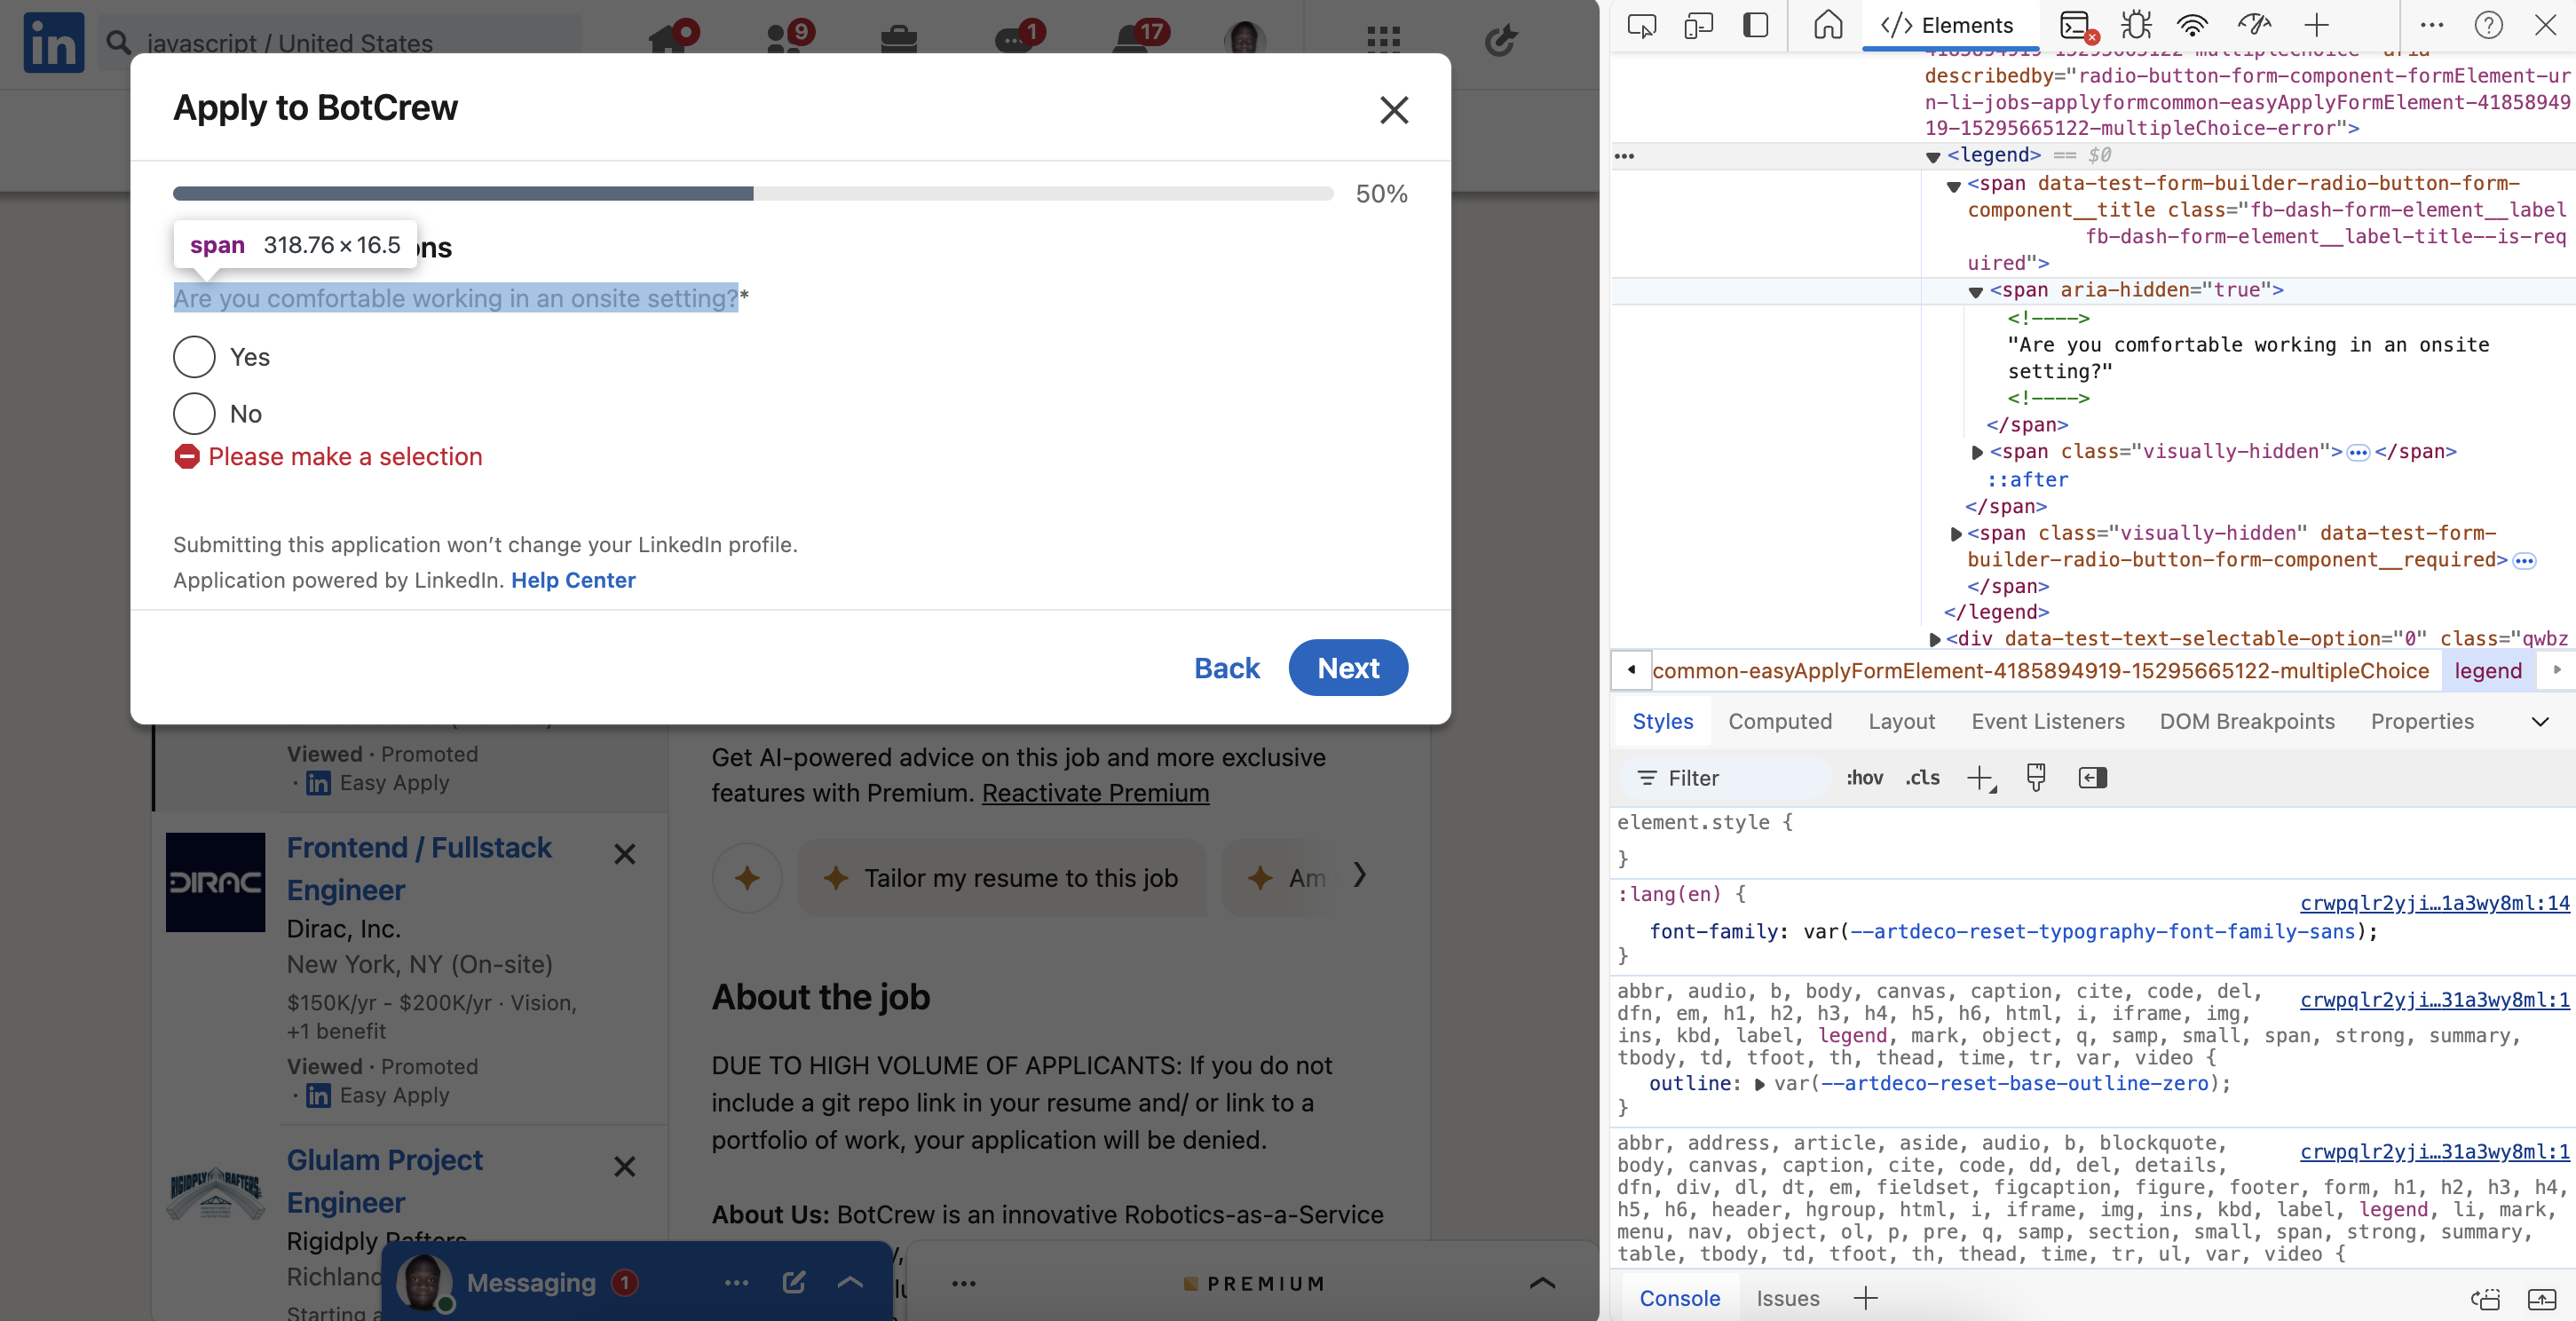The width and height of the screenshot is (2576, 1321).
Task: Open the DevTools Welcome home icon
Action: tap(1828, 25)
